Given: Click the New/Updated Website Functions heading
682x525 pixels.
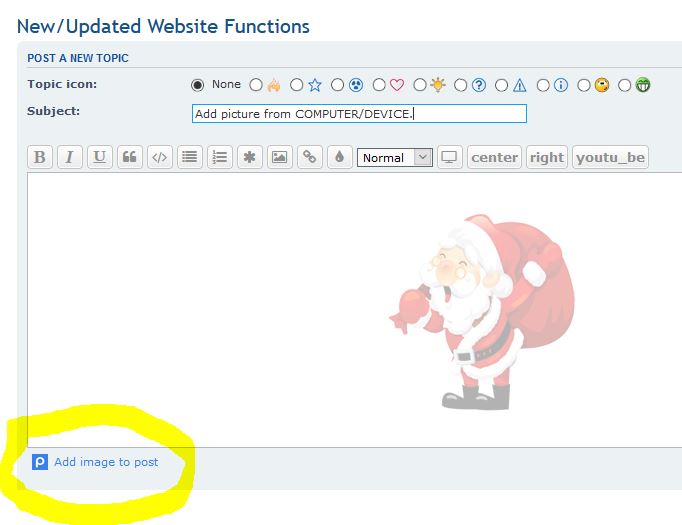Looking at the screenshot, I should coord(163,26).
